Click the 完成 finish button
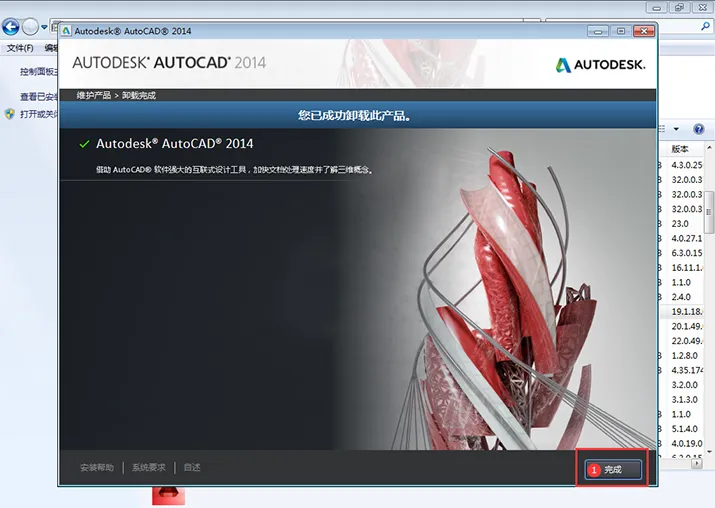The height and width of the screenshot is (508, 715). pyautogui.click(x=613, y=469)
